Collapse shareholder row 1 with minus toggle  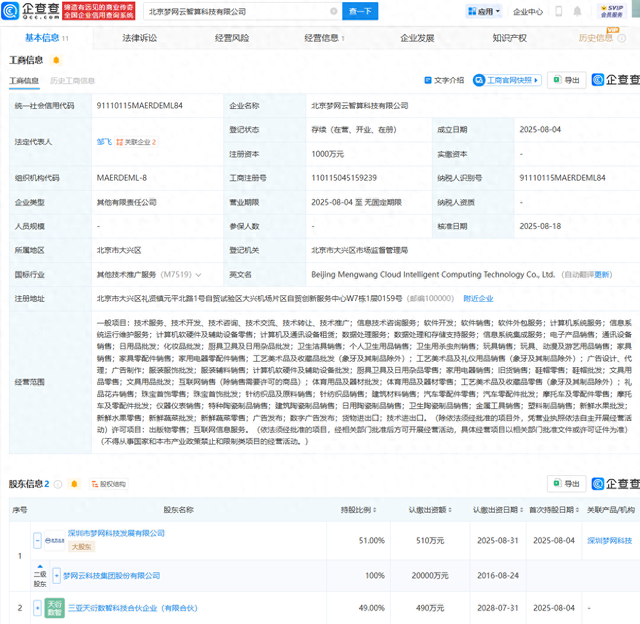click(x=37, y=540)
